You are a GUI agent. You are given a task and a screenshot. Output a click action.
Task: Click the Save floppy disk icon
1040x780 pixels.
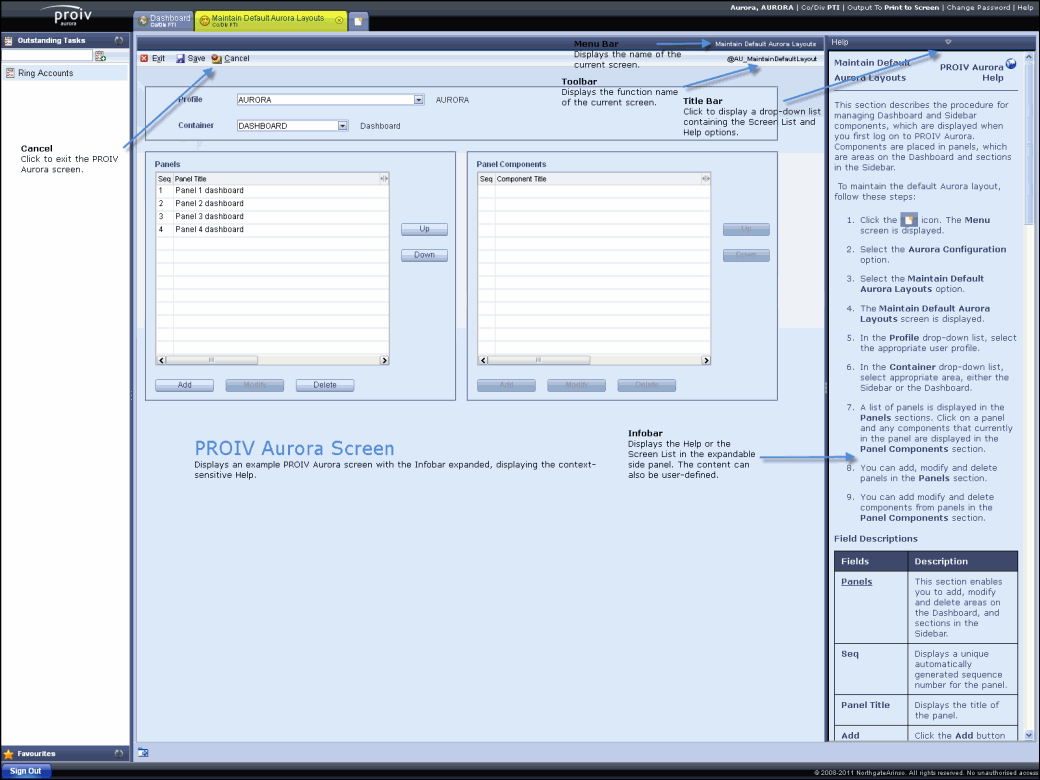[180, 58]
